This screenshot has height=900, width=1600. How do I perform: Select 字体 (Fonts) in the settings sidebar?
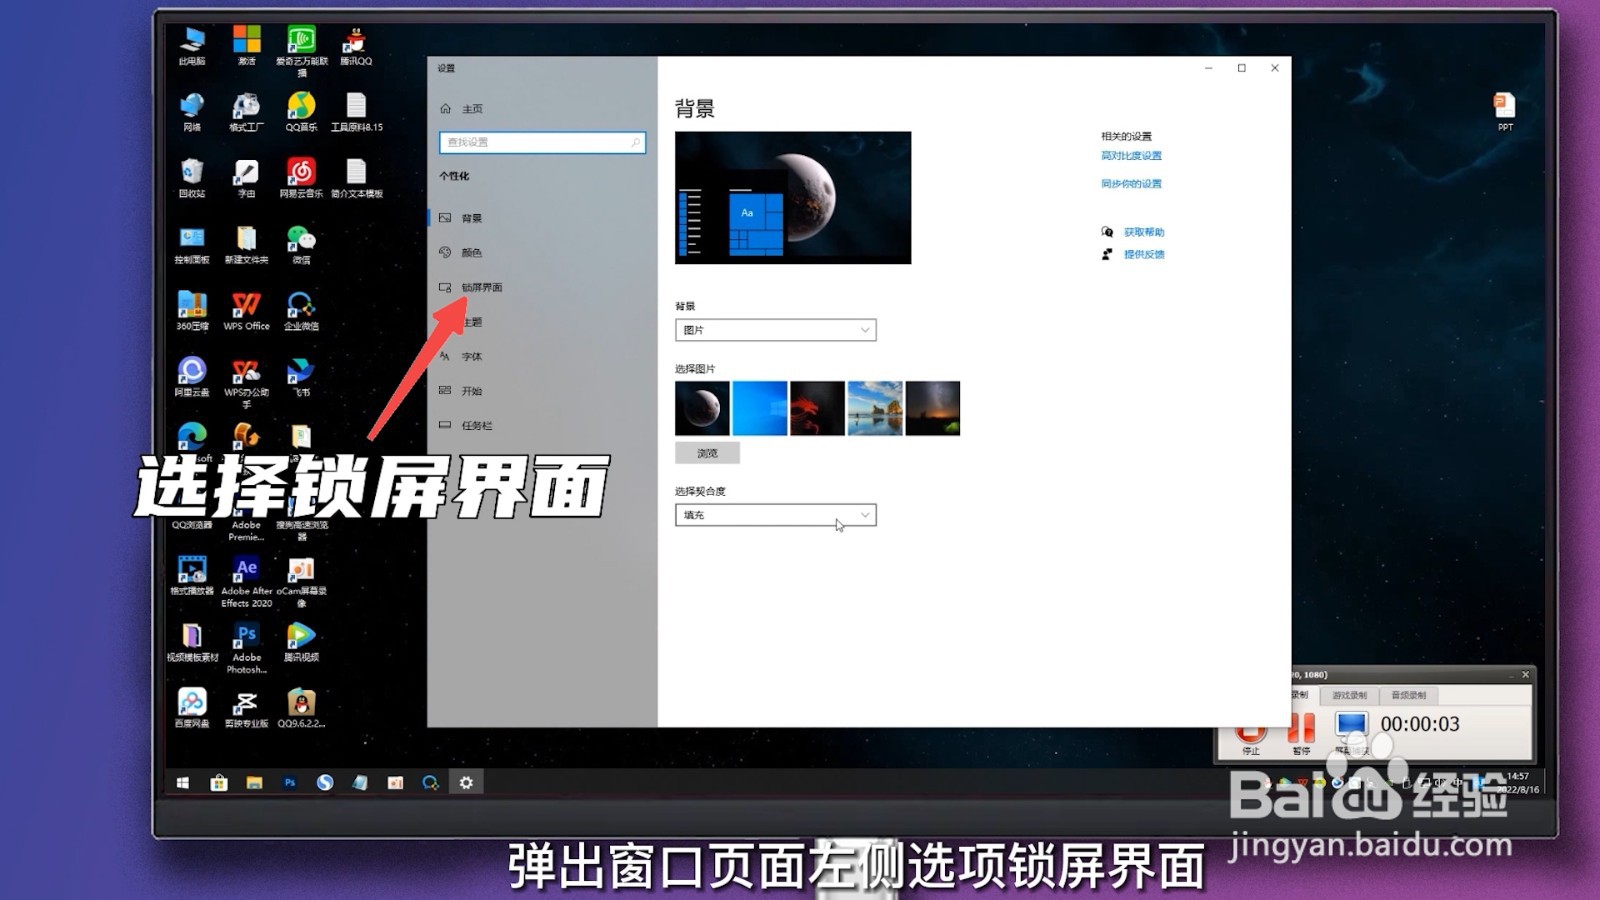coord(470,356)
